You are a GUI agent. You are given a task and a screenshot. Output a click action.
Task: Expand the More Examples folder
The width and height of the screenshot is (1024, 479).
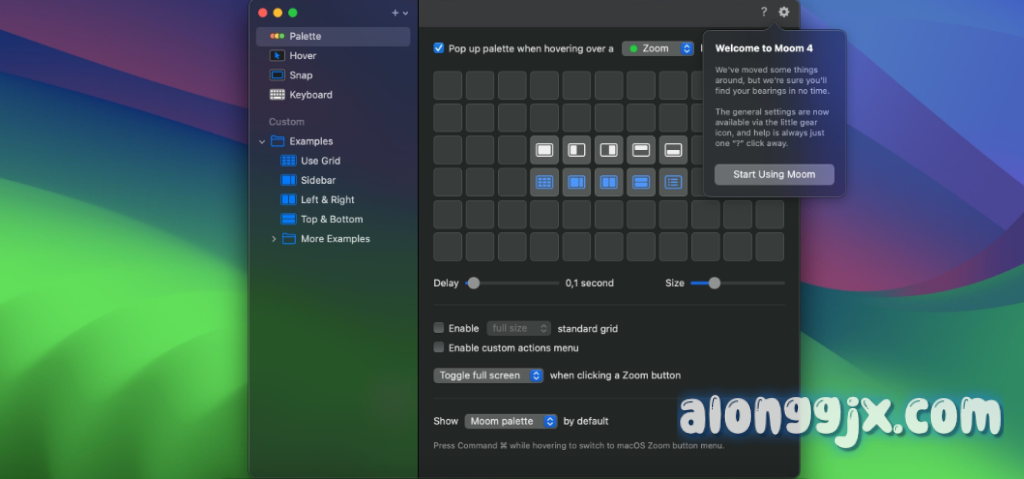click(274, 239)
